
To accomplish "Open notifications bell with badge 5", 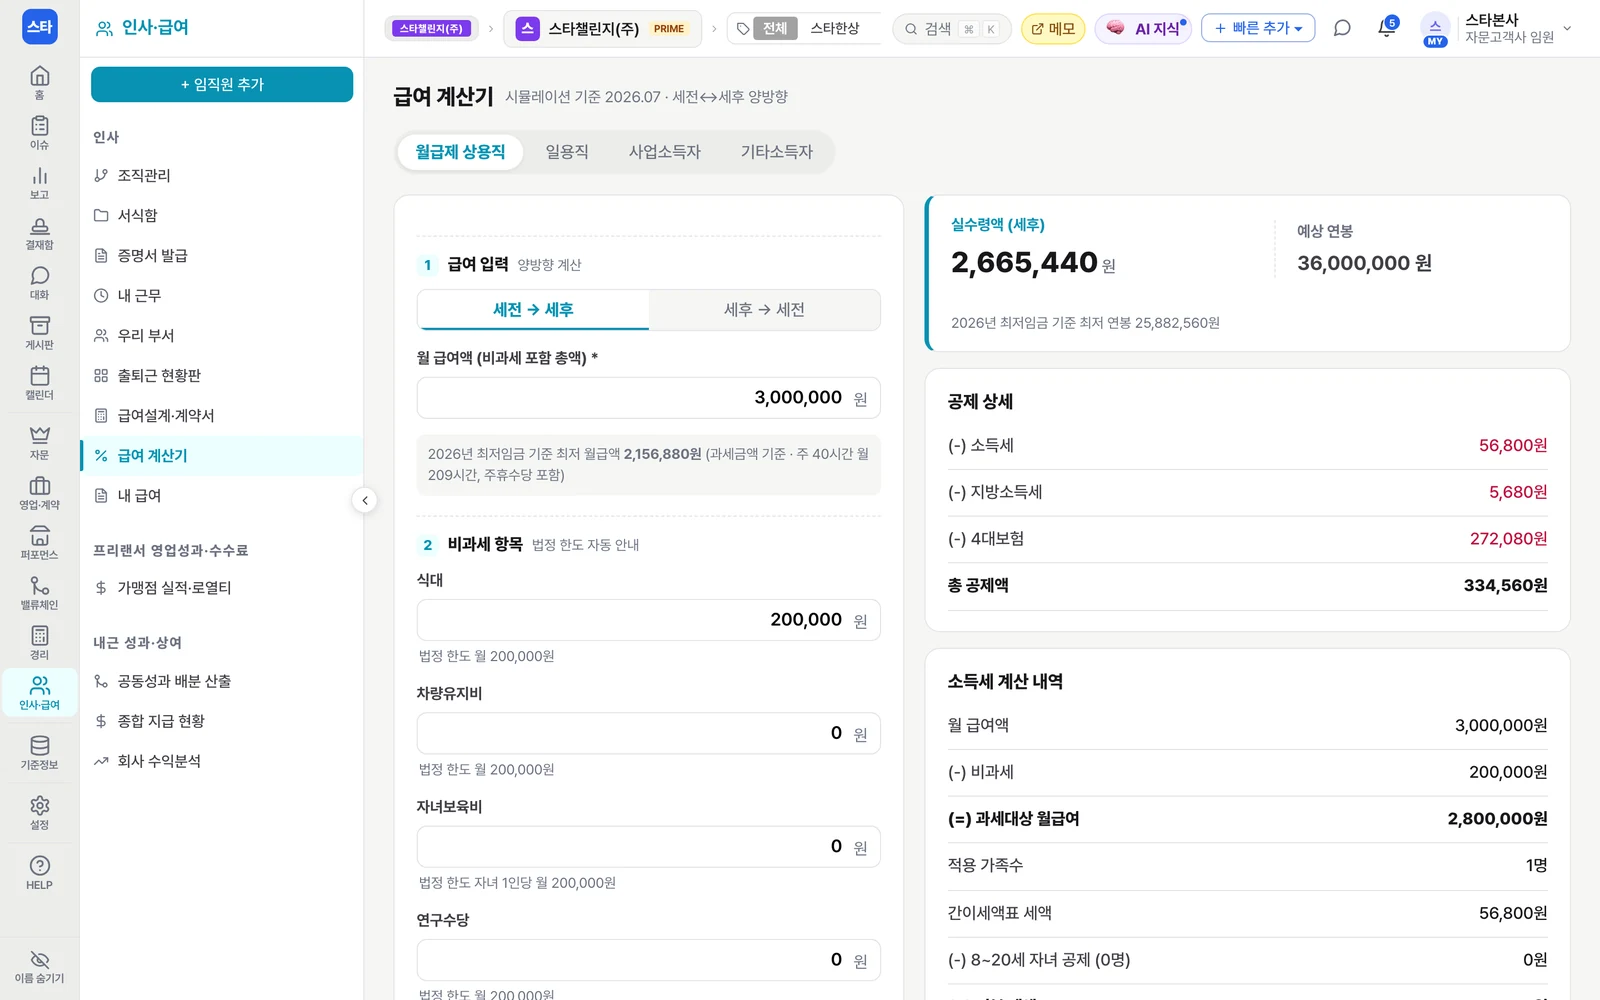I will point(1386,28).
